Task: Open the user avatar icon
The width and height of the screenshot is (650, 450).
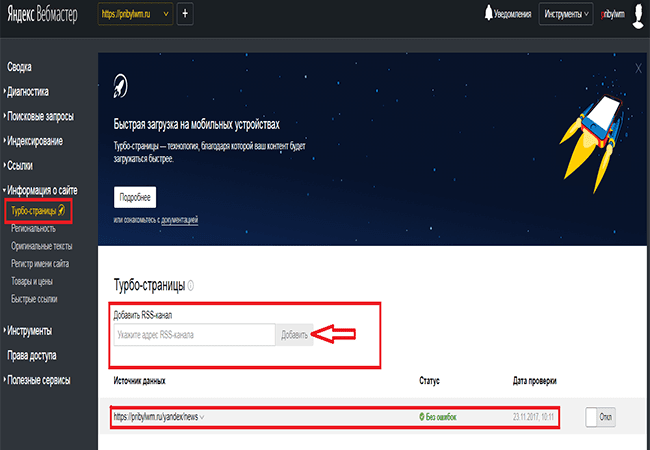Action: 638,15
